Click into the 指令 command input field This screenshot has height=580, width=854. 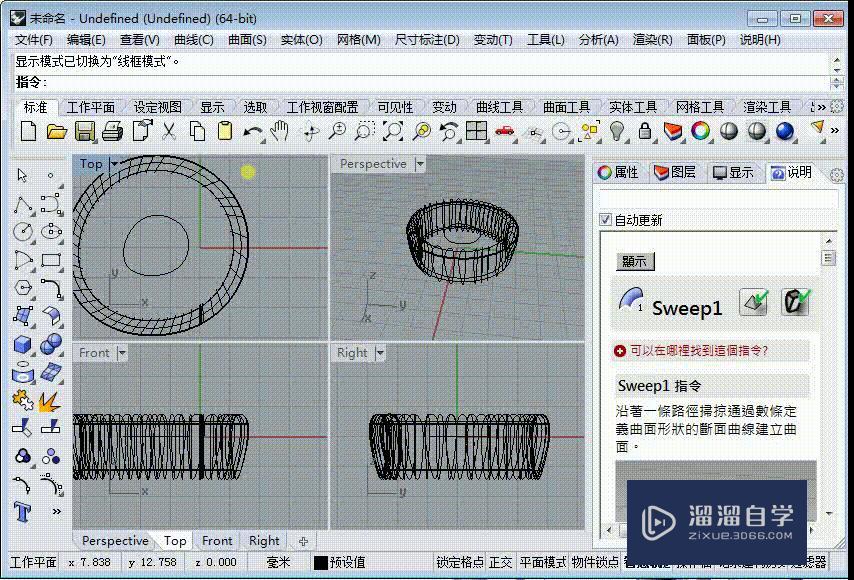pyautogui.click(x=436, y=83)
